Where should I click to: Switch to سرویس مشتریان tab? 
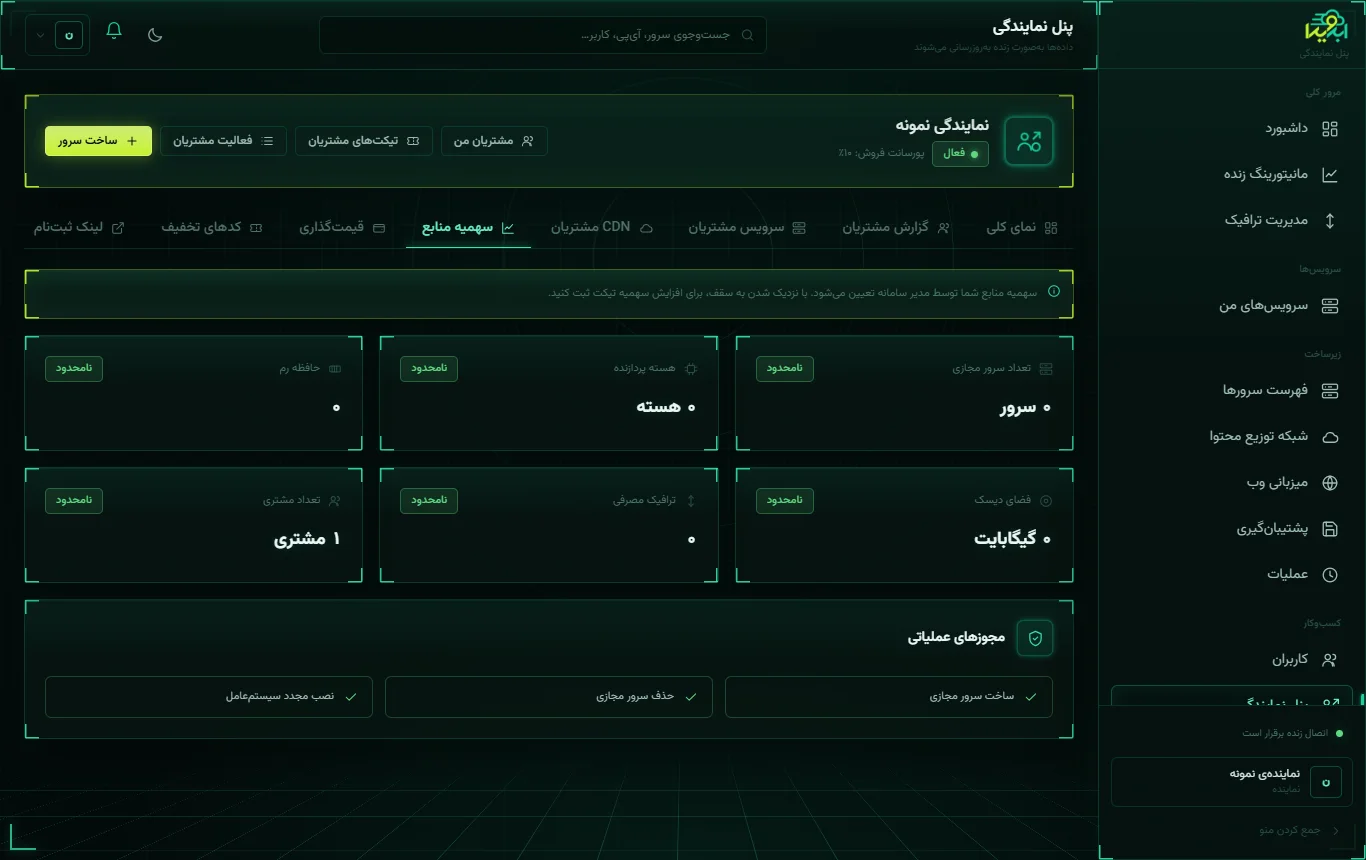point(747,227)
